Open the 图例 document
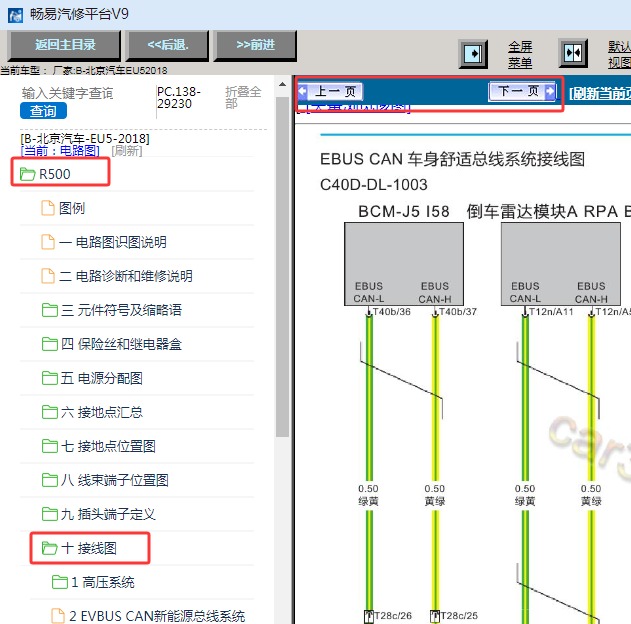 72,208
